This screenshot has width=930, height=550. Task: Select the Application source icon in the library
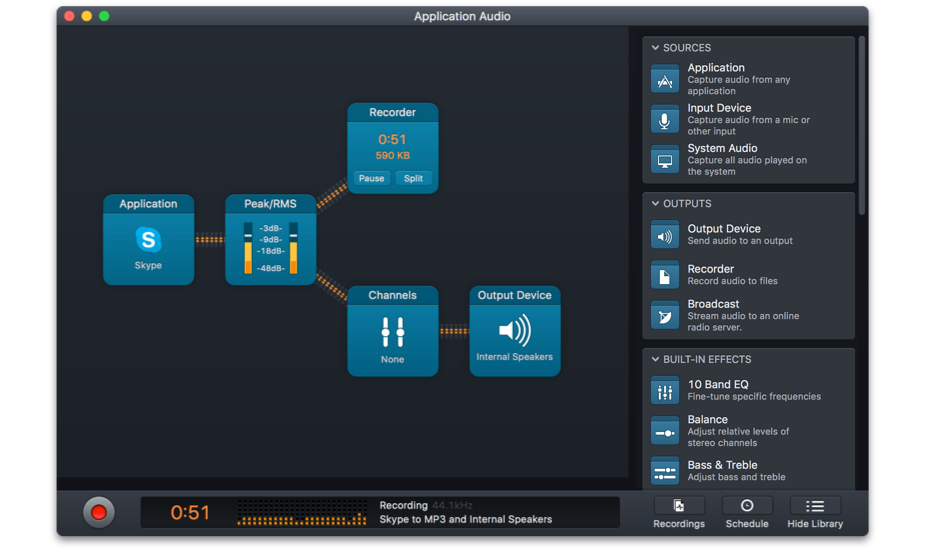tap(665, 80)
